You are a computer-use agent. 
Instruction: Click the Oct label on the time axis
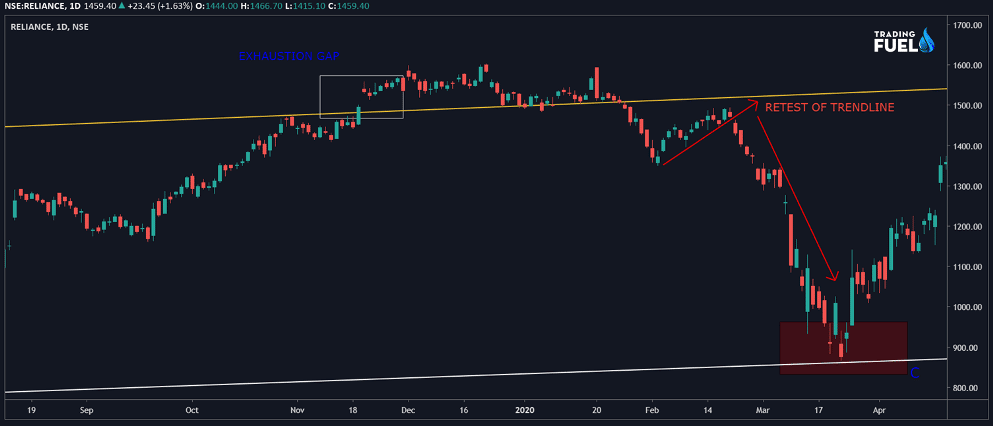pyautogui.click(x=193, y=410)
